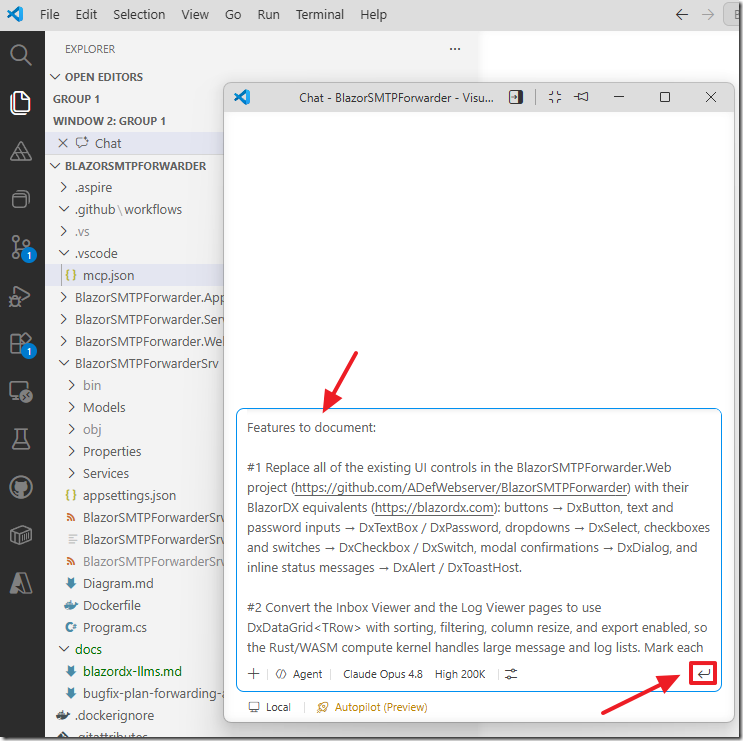Image resolution: width=743 pixels, height=741 pixels.
Task: Click the VS Code logo in main window
Action: click(15, 14)
